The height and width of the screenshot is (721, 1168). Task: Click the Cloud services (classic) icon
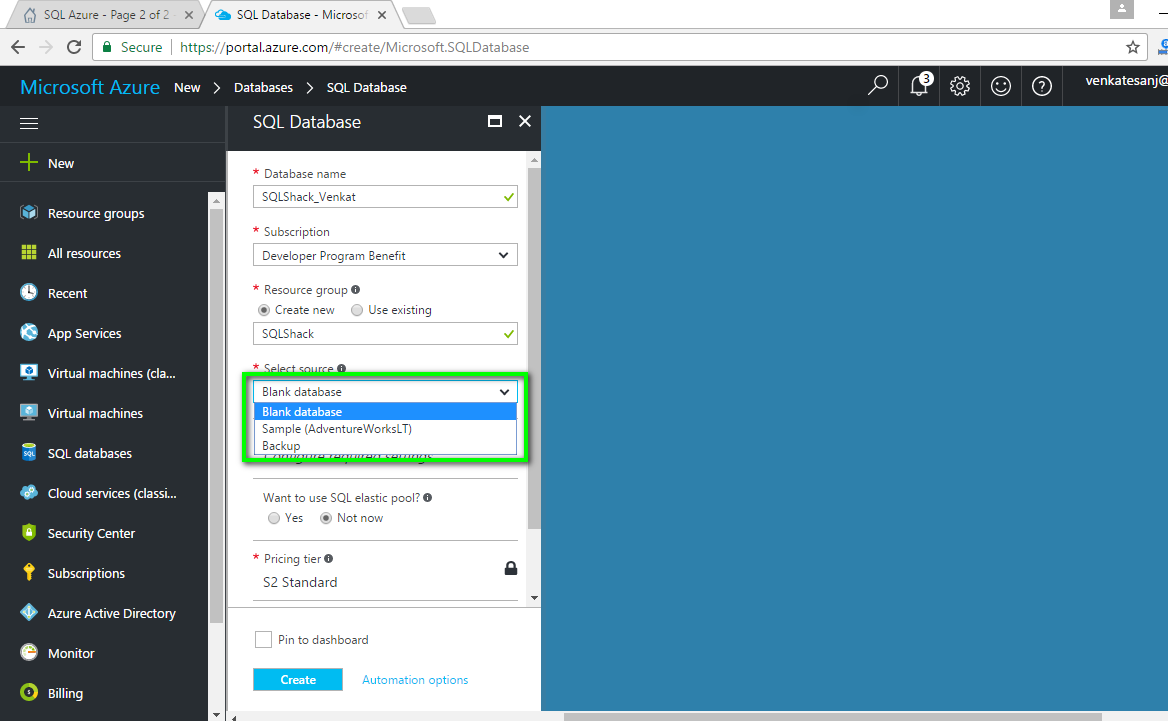(29, 492)
